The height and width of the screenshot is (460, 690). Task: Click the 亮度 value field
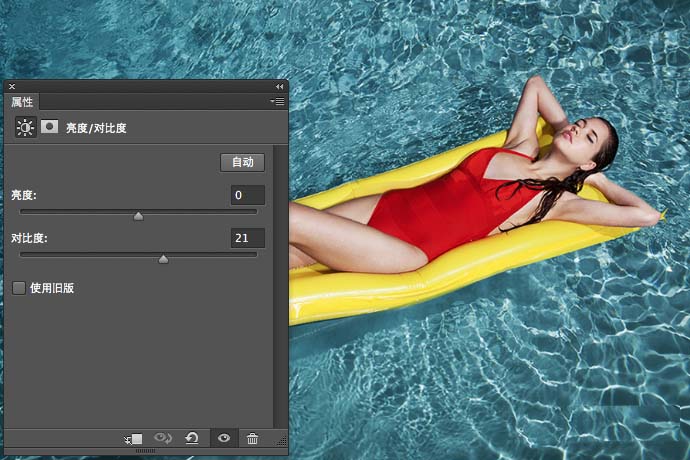coord(247,195)
